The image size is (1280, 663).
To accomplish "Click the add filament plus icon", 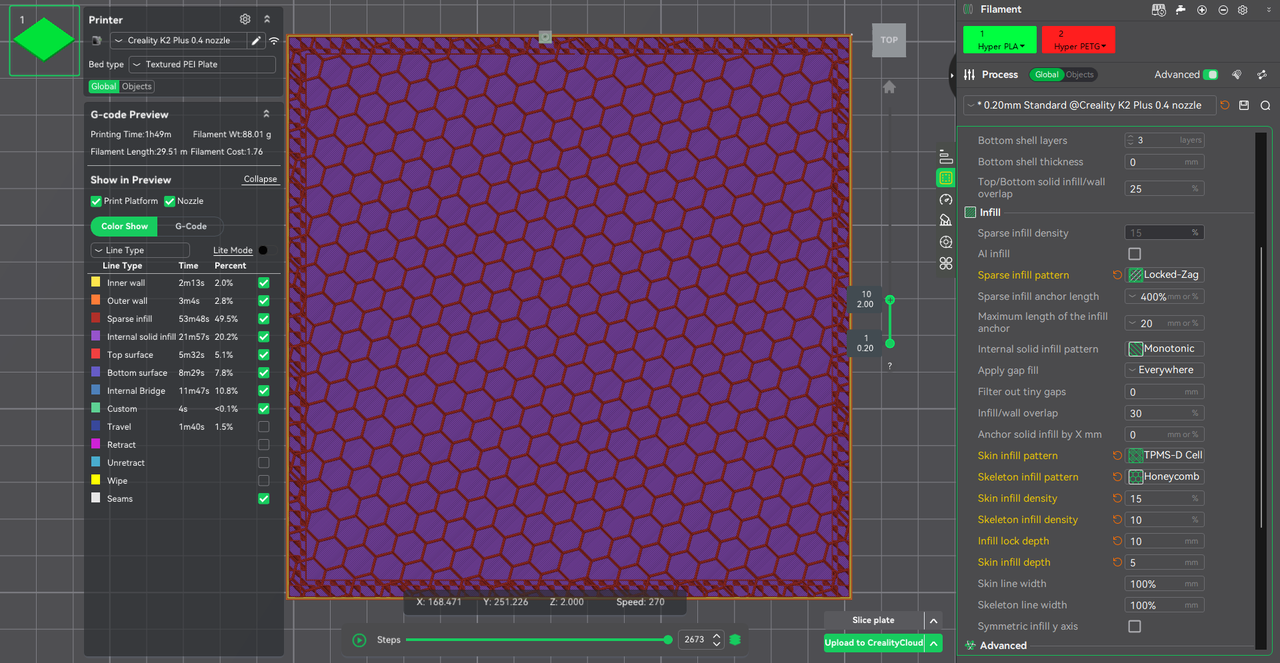I will point(1202,10).
